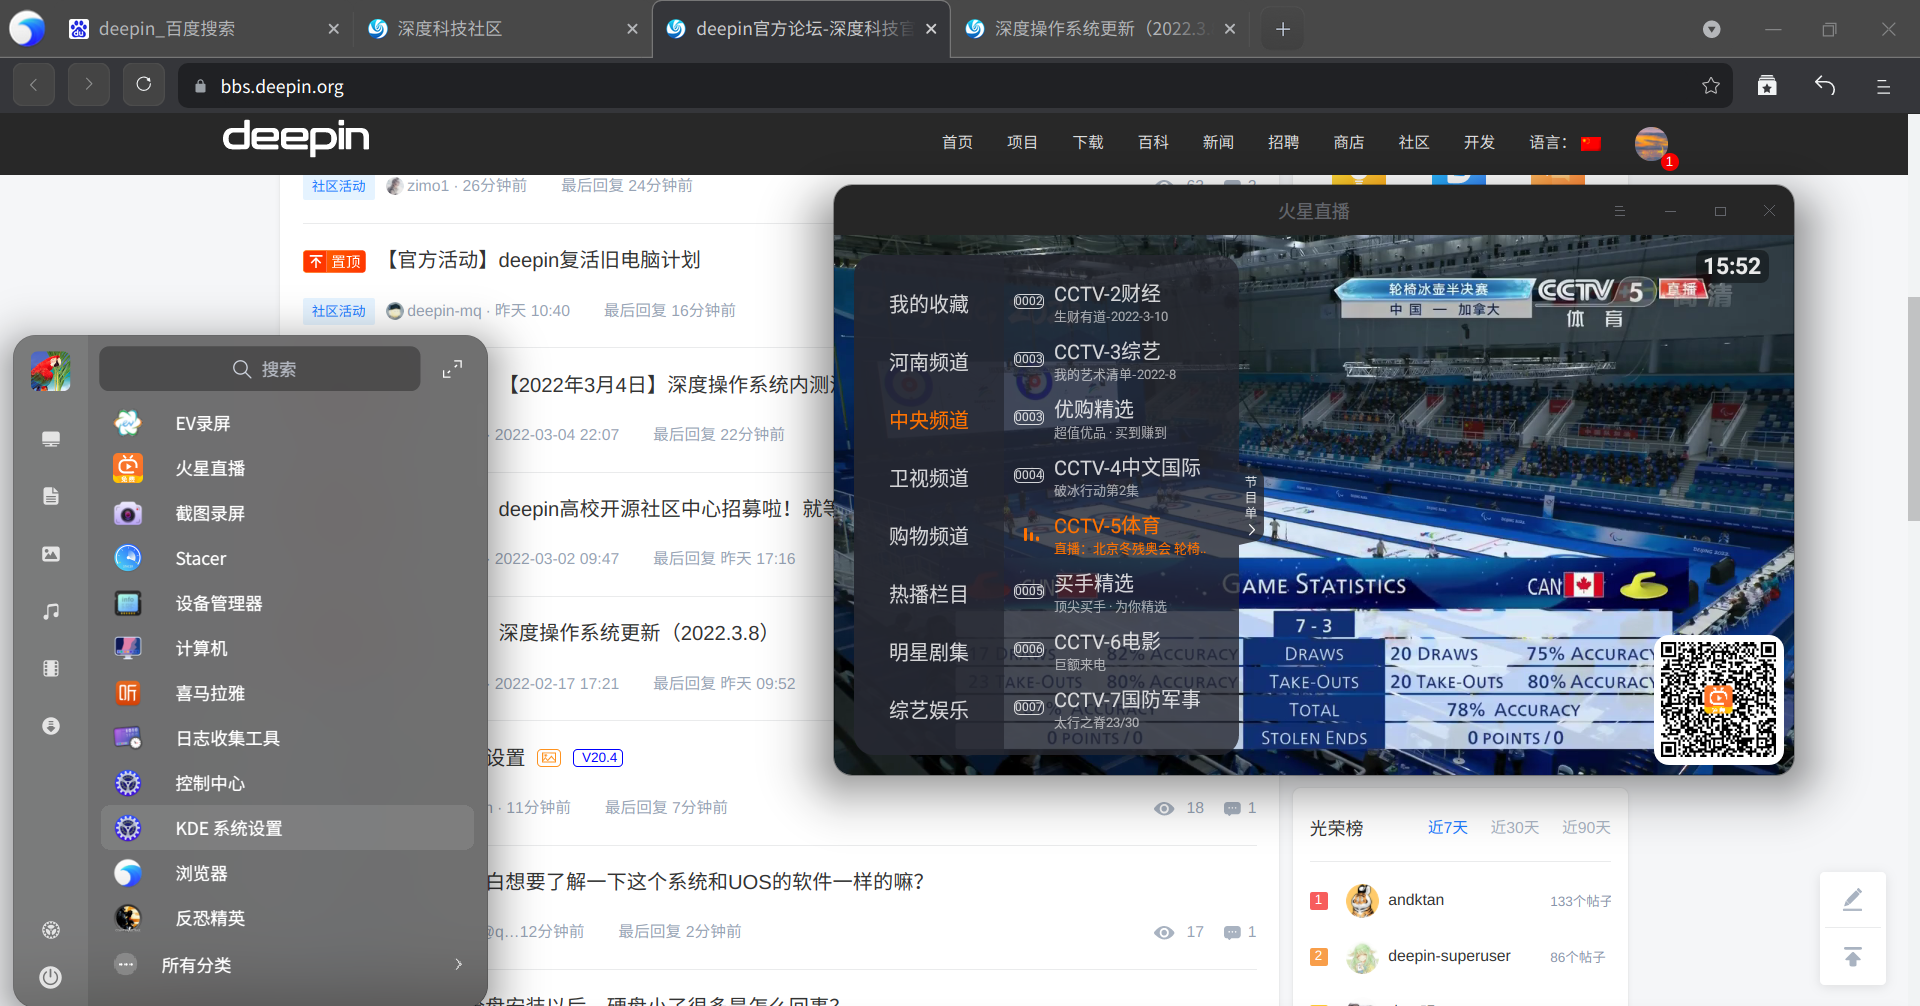Open the browser hamburger menu
1920x1006 pixels.
point(1883,85)
